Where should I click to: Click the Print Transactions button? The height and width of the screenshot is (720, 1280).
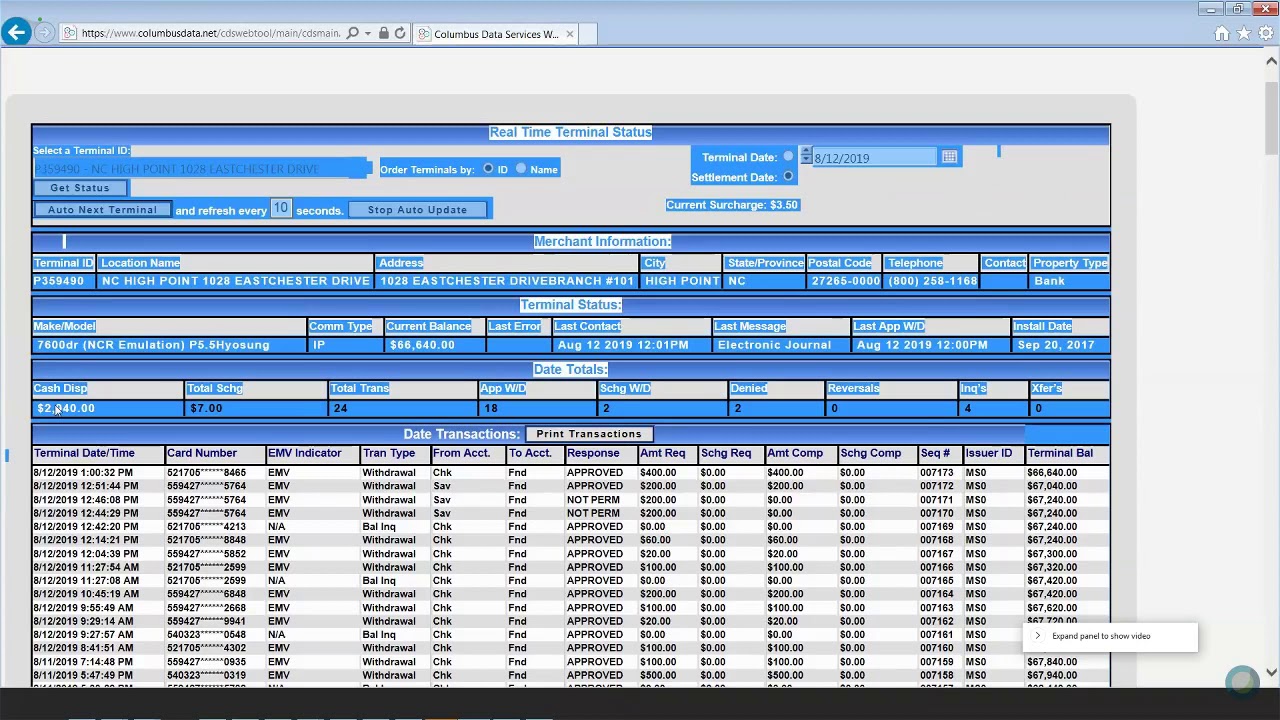click(x=589, y=434)
